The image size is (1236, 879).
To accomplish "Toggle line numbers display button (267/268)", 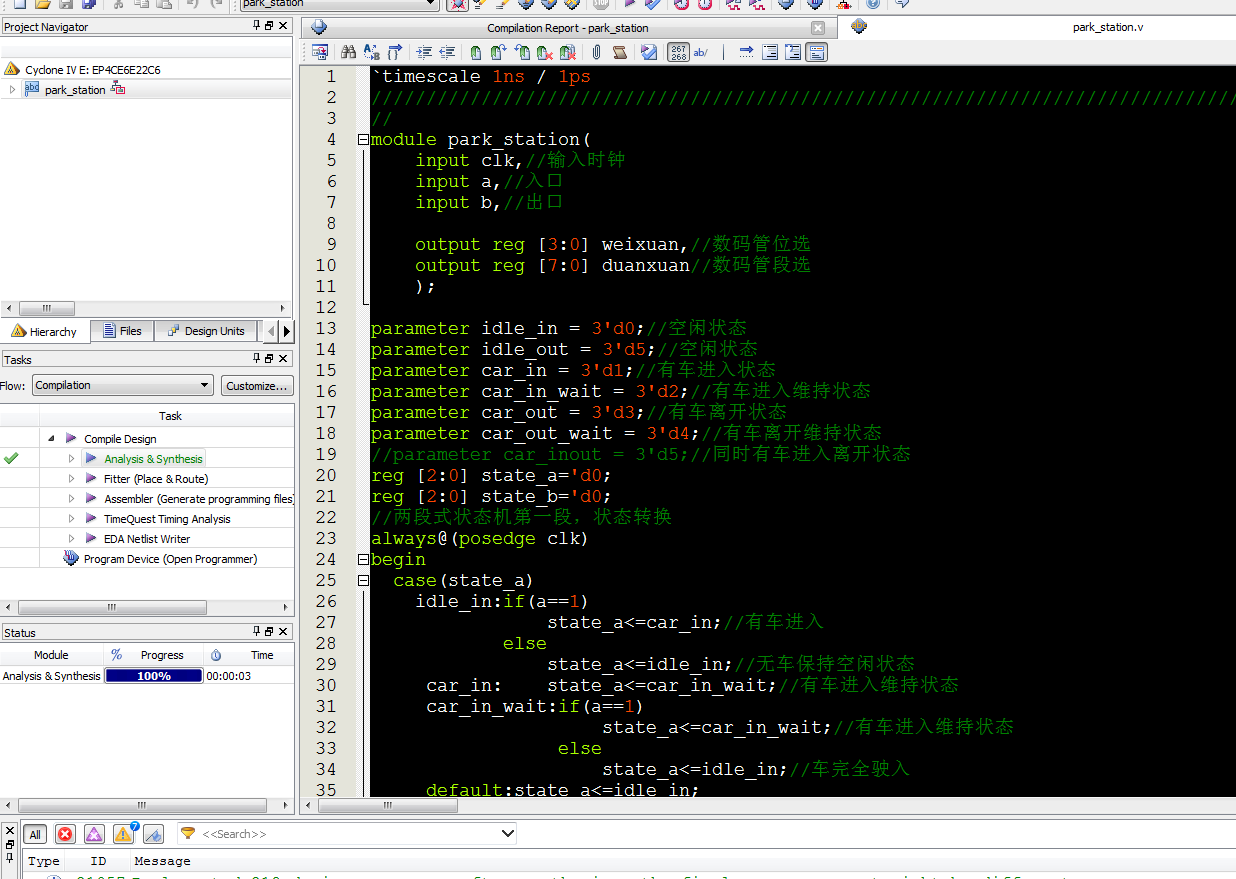I will click(678, 52).
